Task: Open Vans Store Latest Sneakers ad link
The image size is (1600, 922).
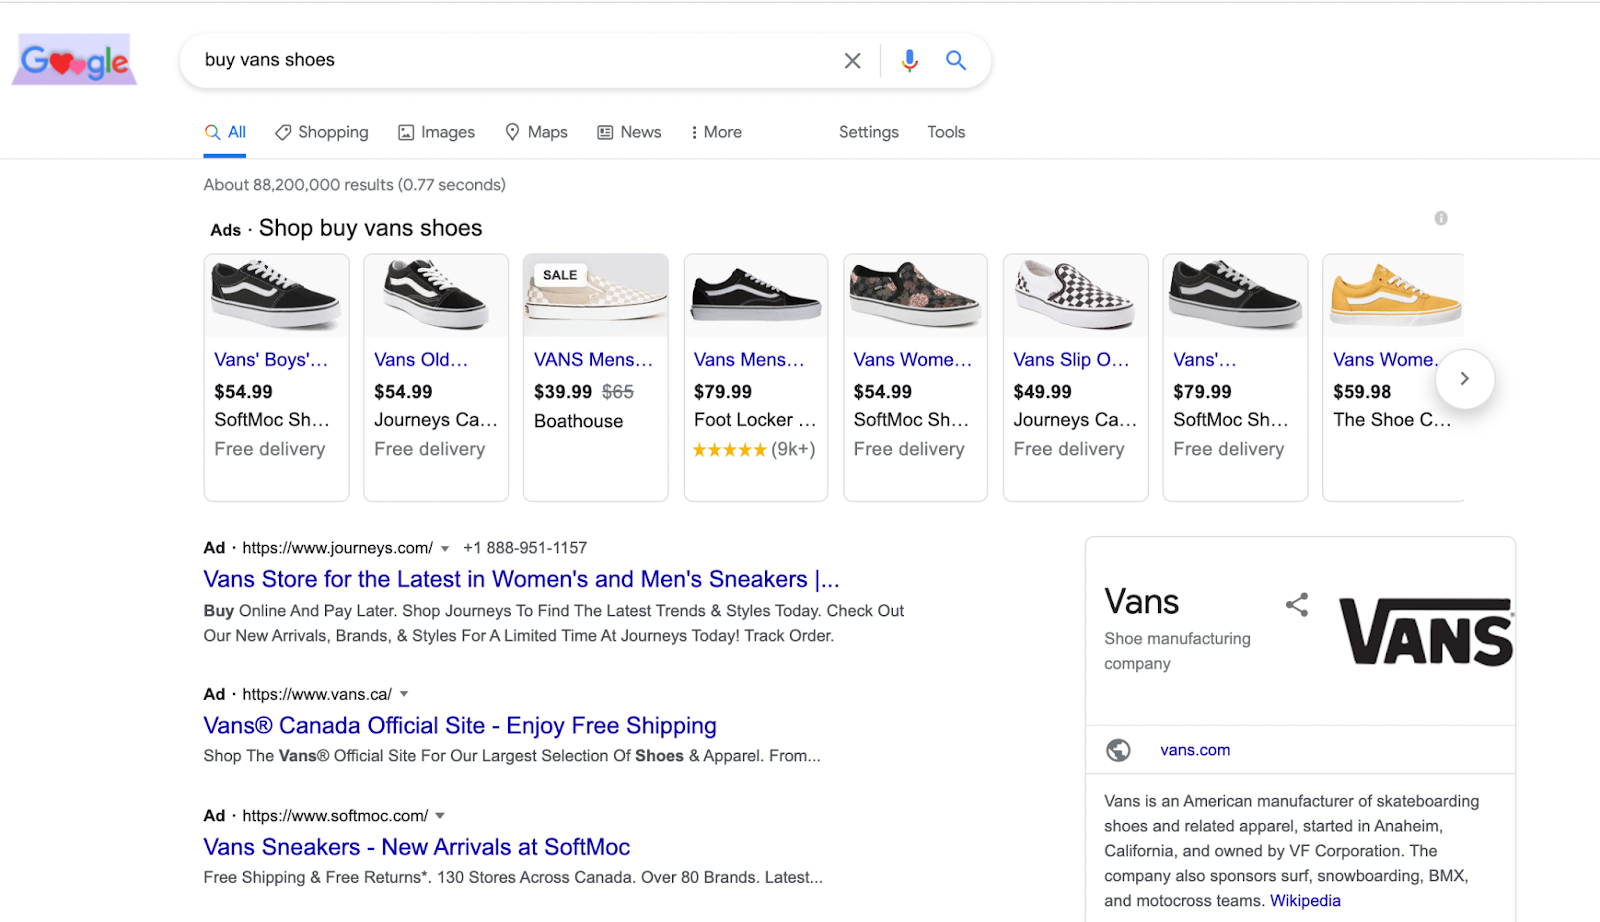Action: (x=521, y=580)
